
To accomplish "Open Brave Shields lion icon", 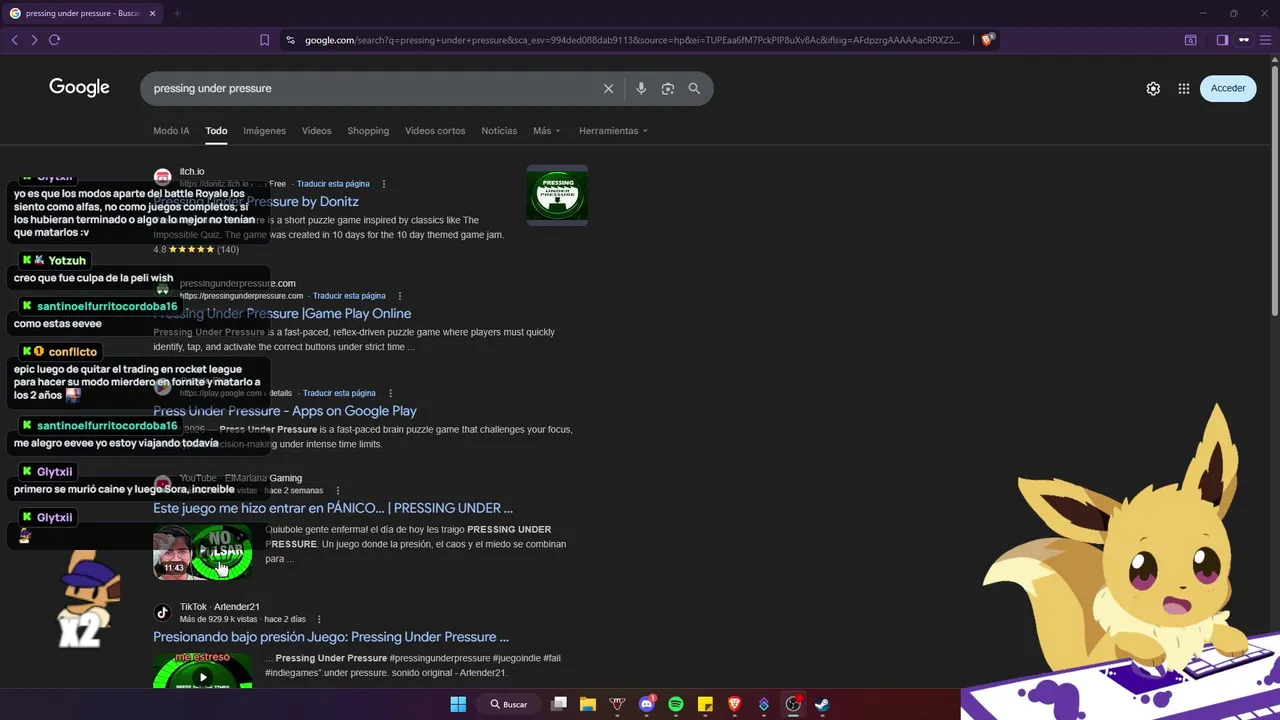I will coord(987,40).
